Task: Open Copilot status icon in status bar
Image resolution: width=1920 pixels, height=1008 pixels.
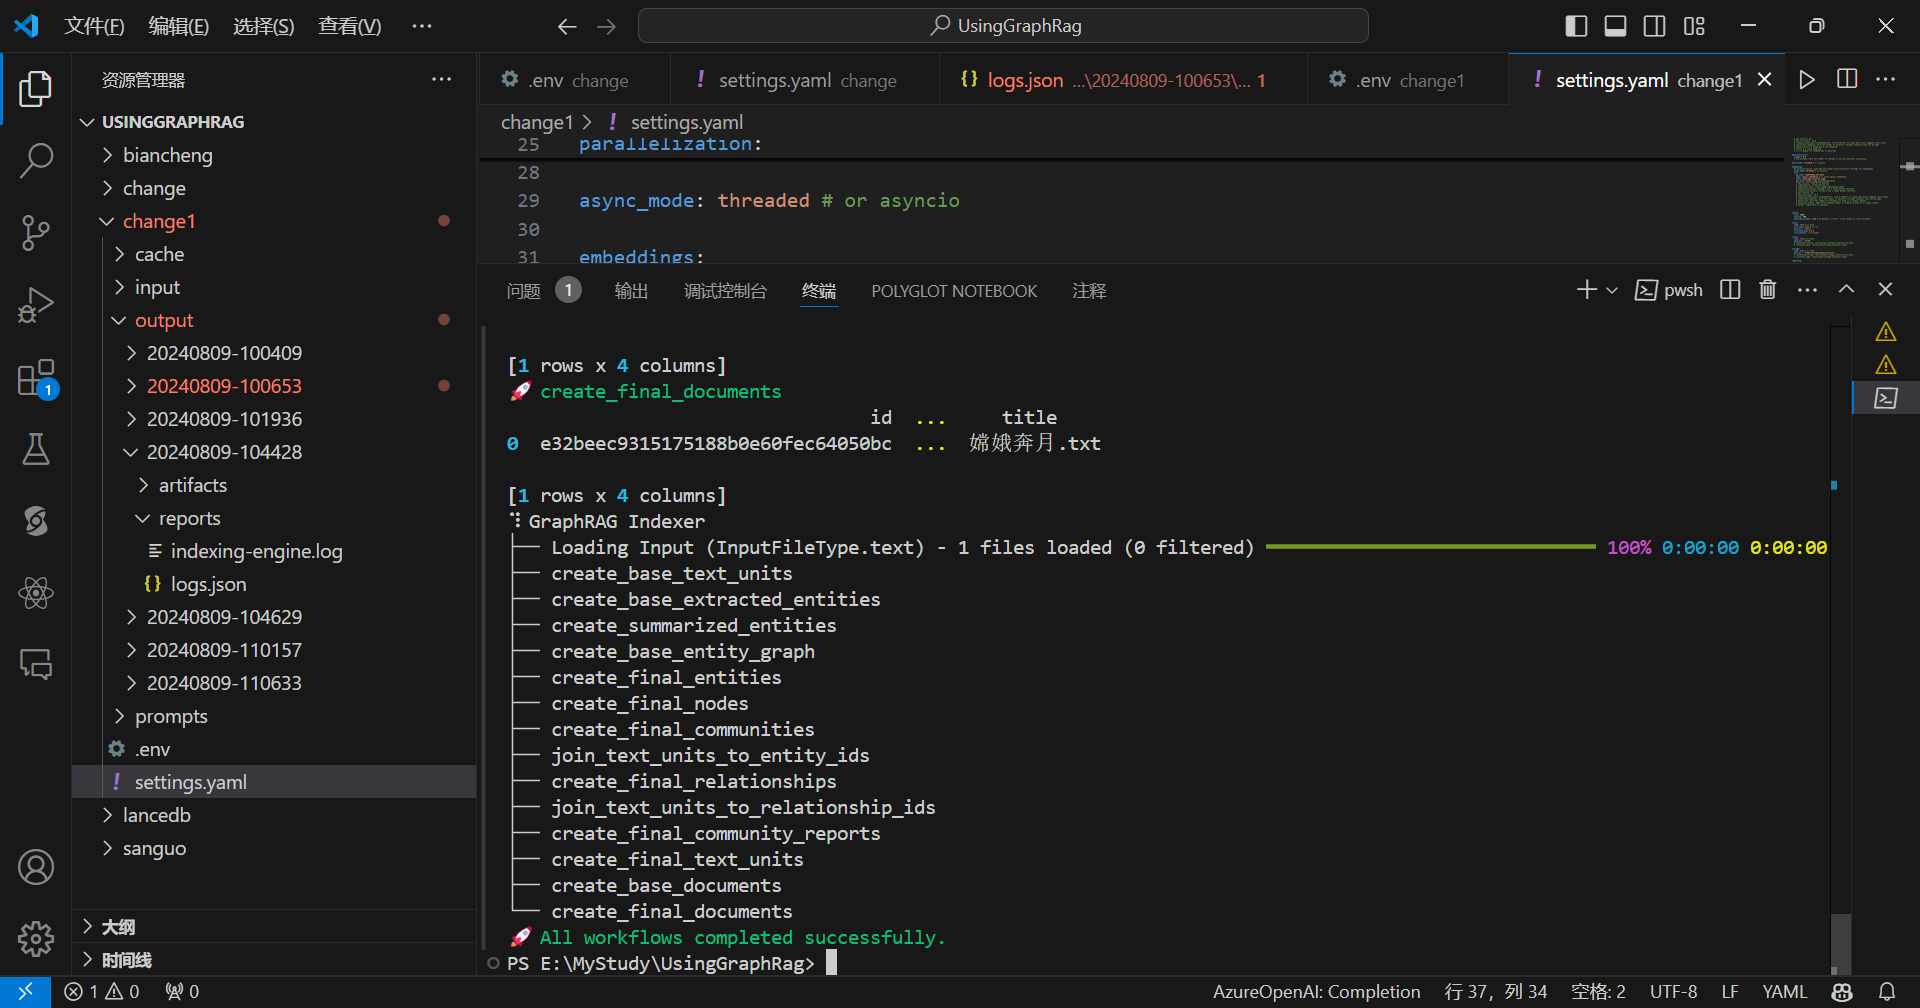Action: [1842, 992]
